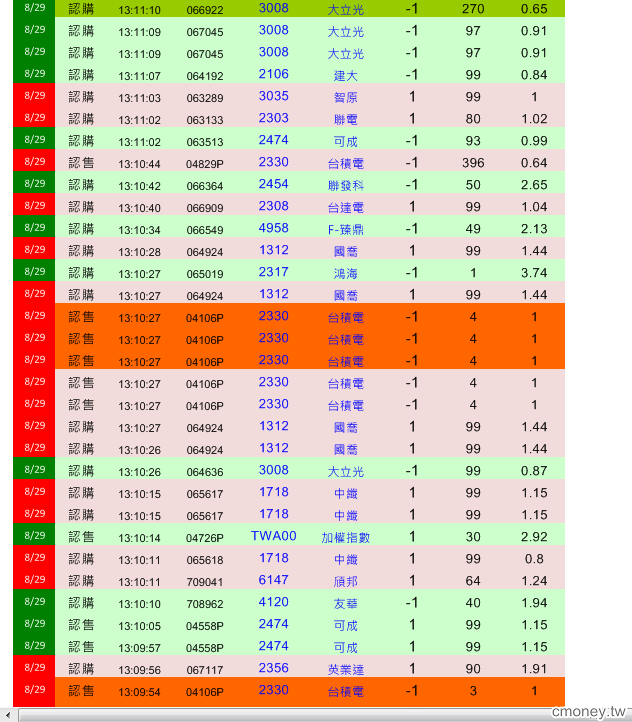Select warrant code 064192 cell

(x=205, y=76)
